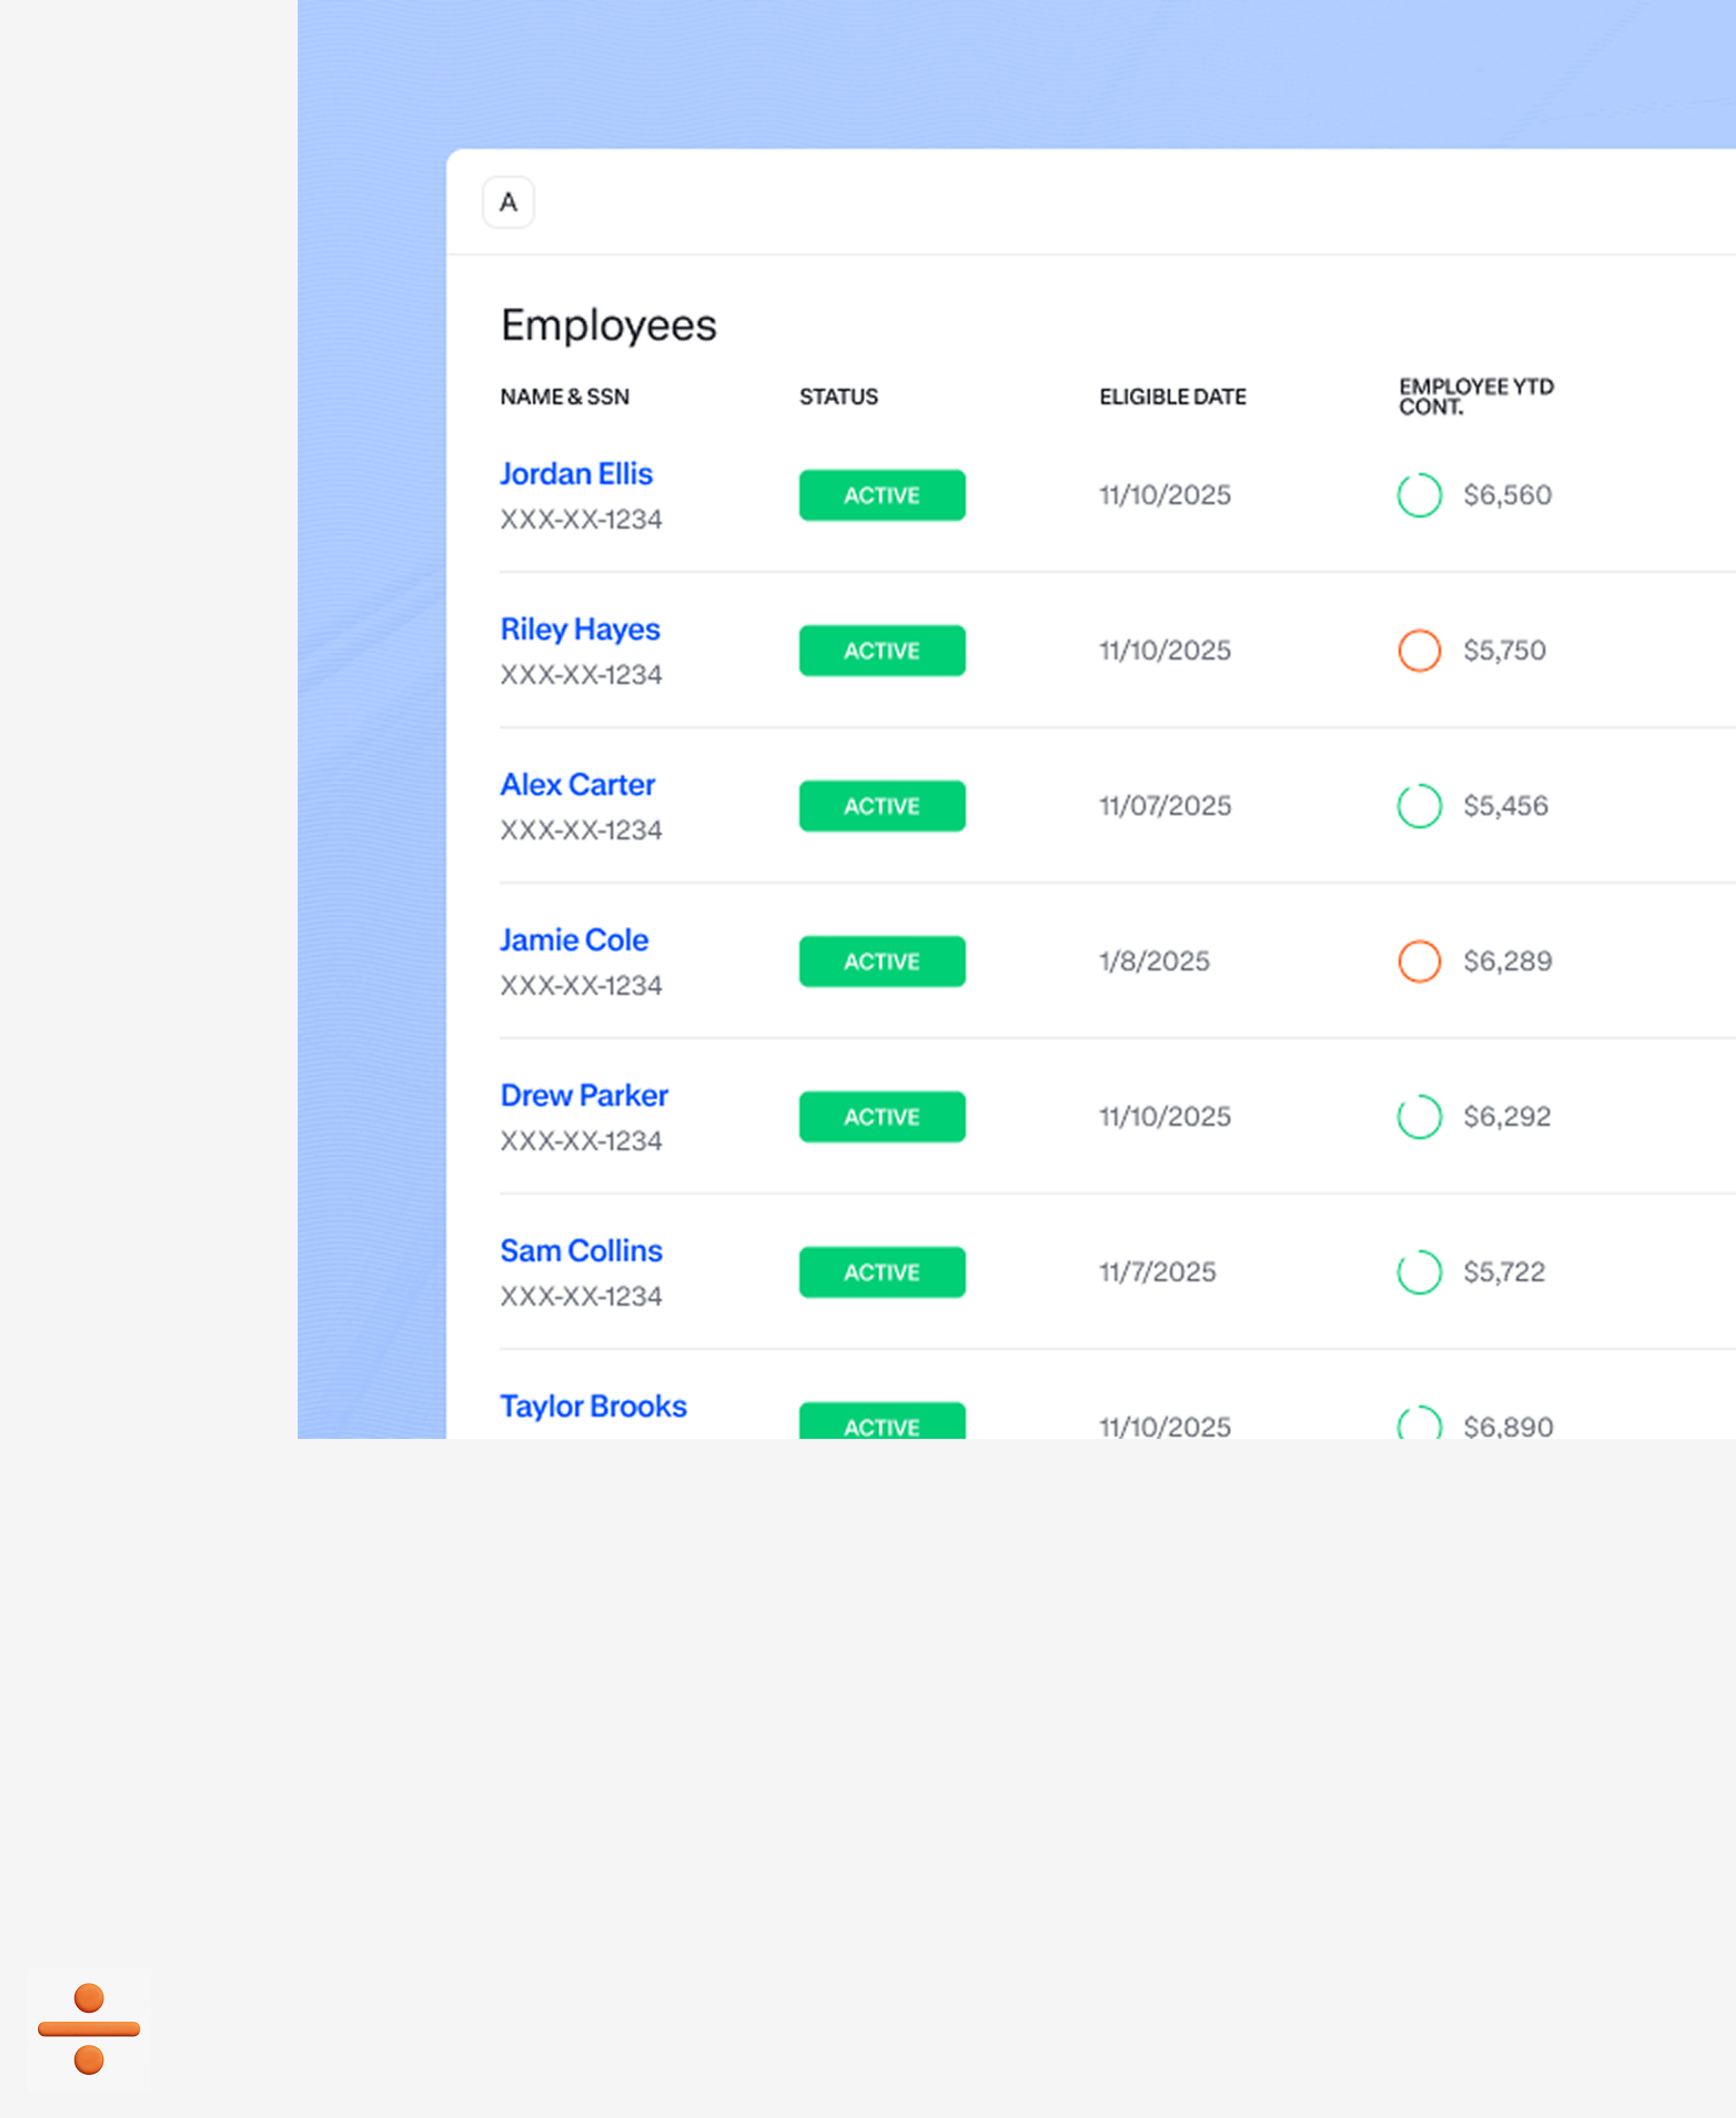Click ACTIVE badge in Riley Hayes row
This screenshot has height=2118, width=1736.
tap(882, 650)
